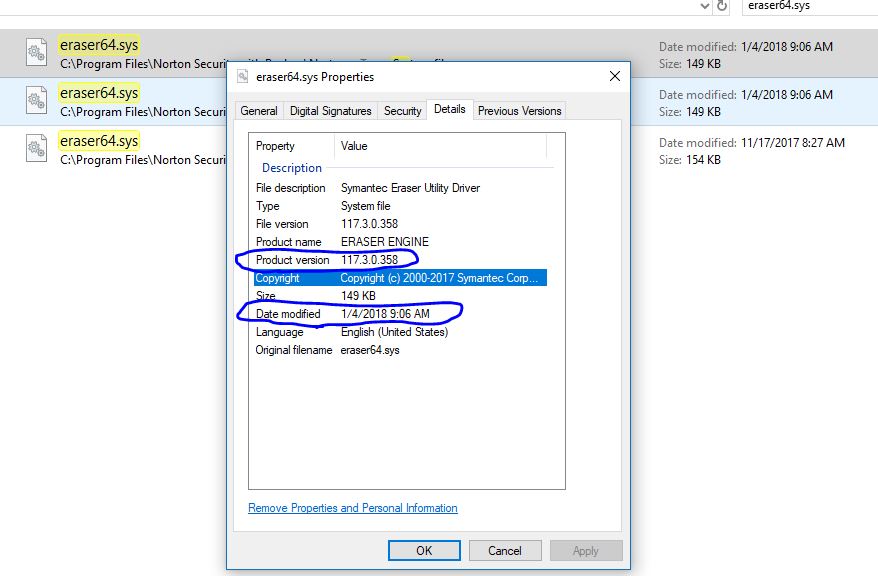
Task: Click the Description group heading
Action: pyautogui.click(x=292, y=168)
